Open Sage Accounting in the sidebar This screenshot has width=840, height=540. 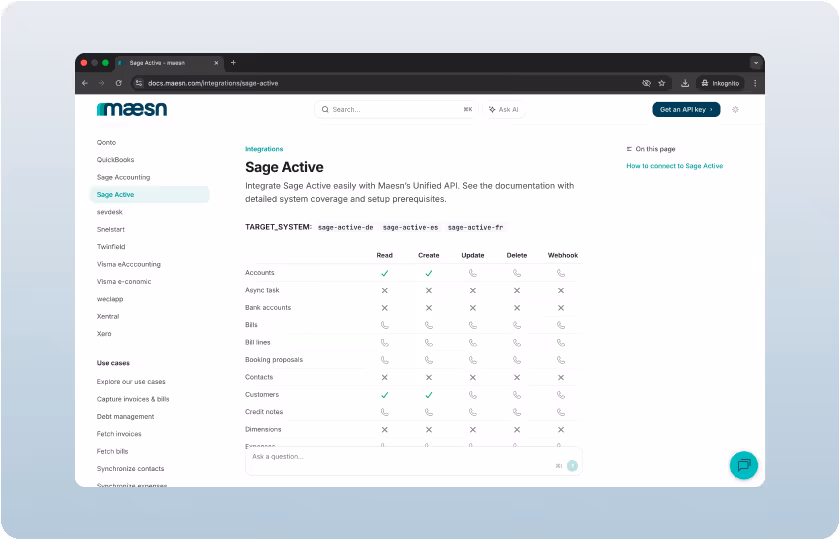point(123,177)
